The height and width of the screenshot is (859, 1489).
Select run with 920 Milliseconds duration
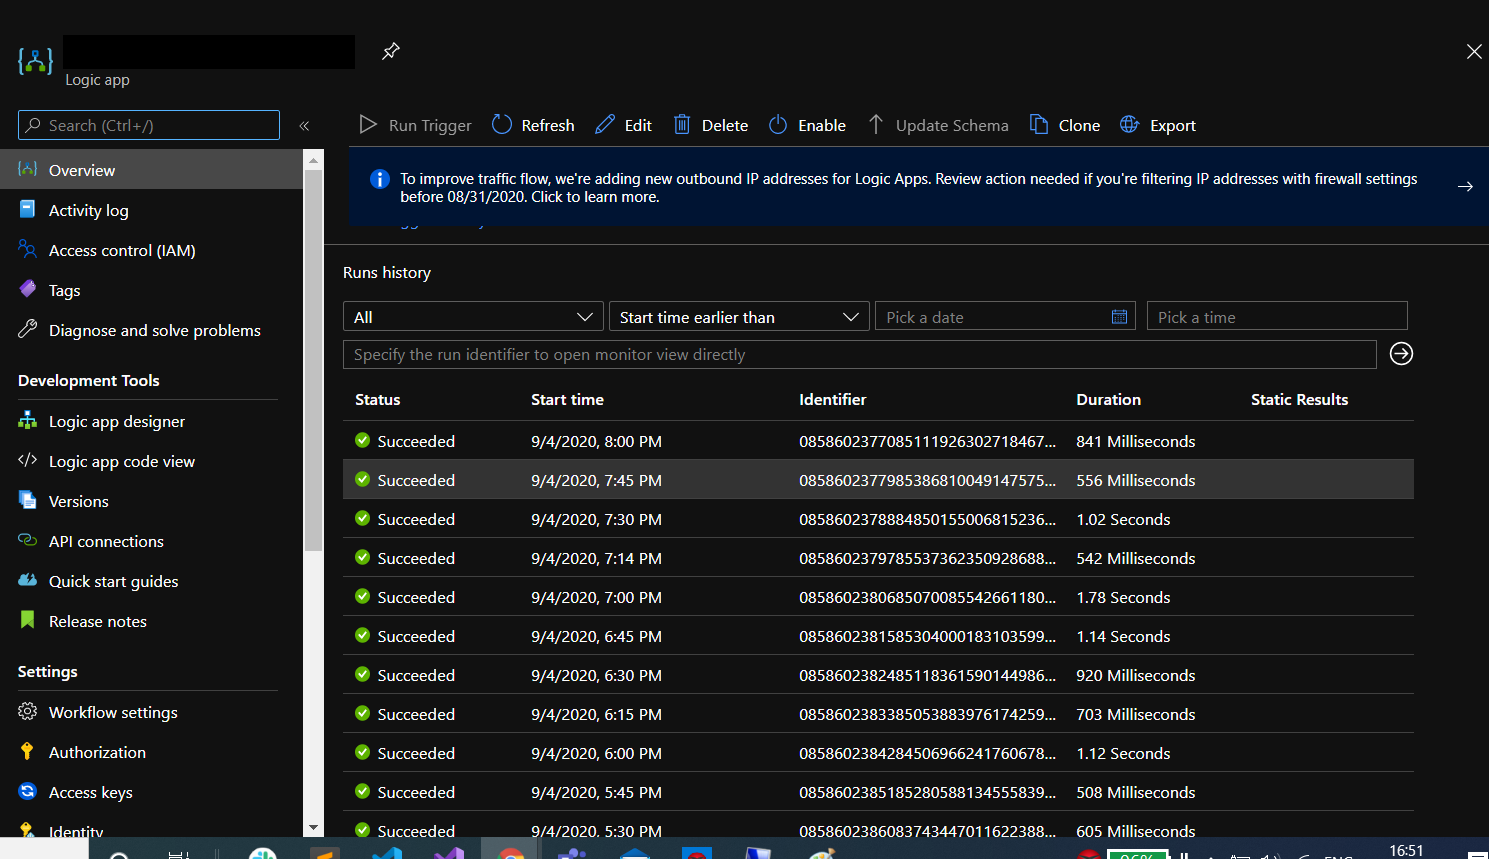tap(878, 675)
